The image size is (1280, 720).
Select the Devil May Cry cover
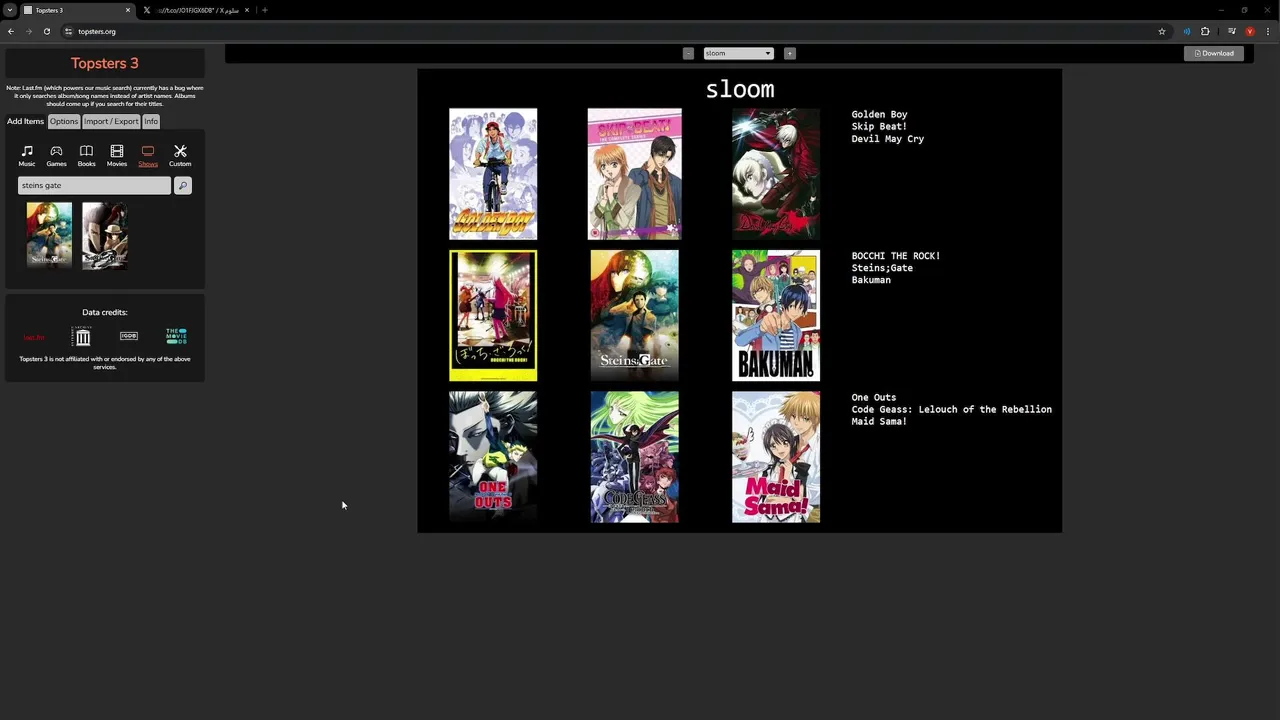[776, 174]
